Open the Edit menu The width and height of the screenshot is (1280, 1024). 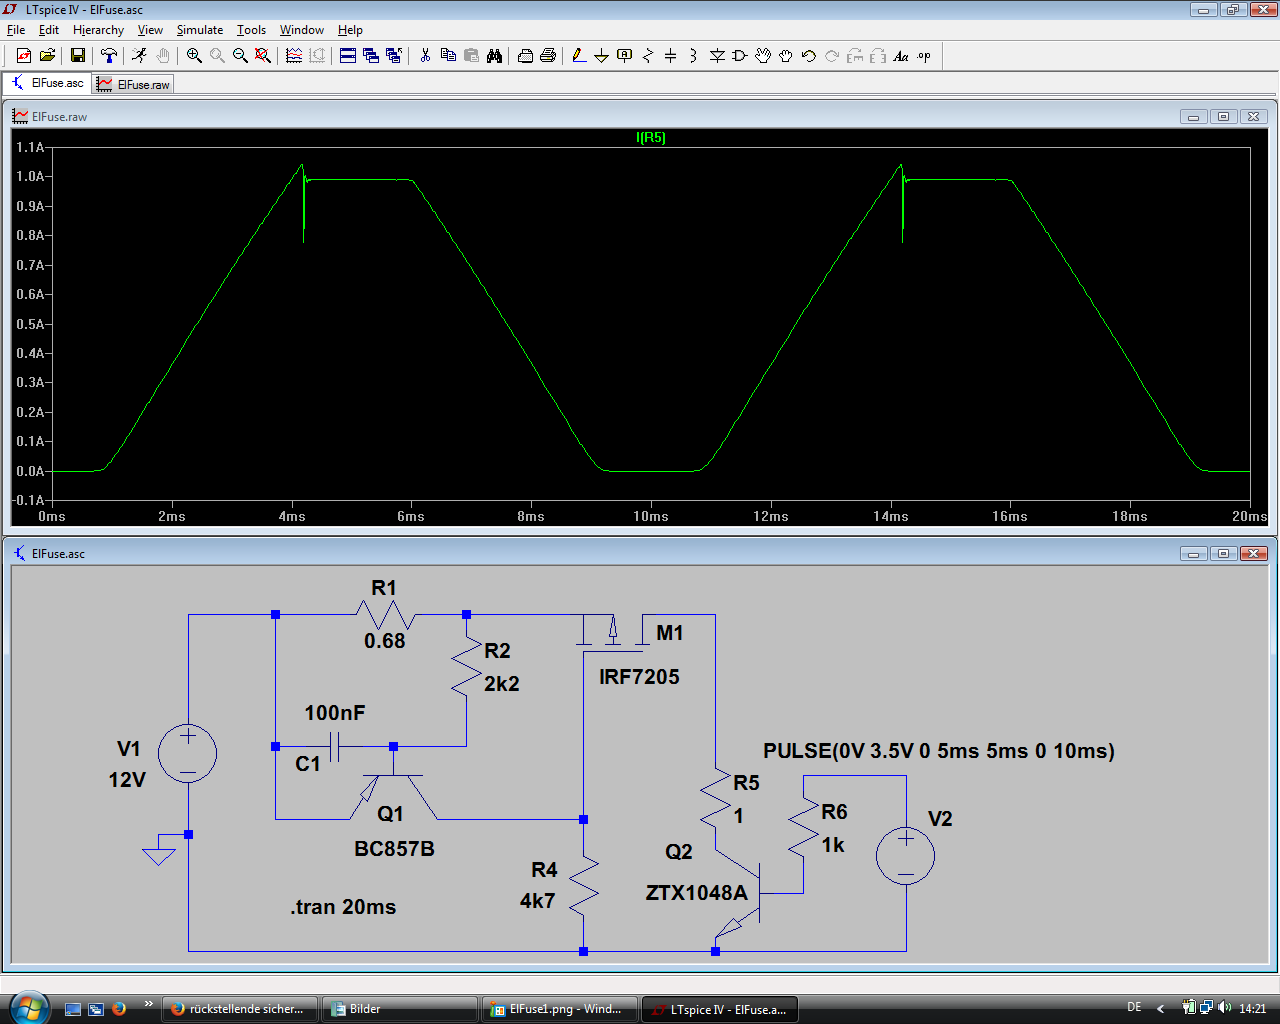coord(49,30)
